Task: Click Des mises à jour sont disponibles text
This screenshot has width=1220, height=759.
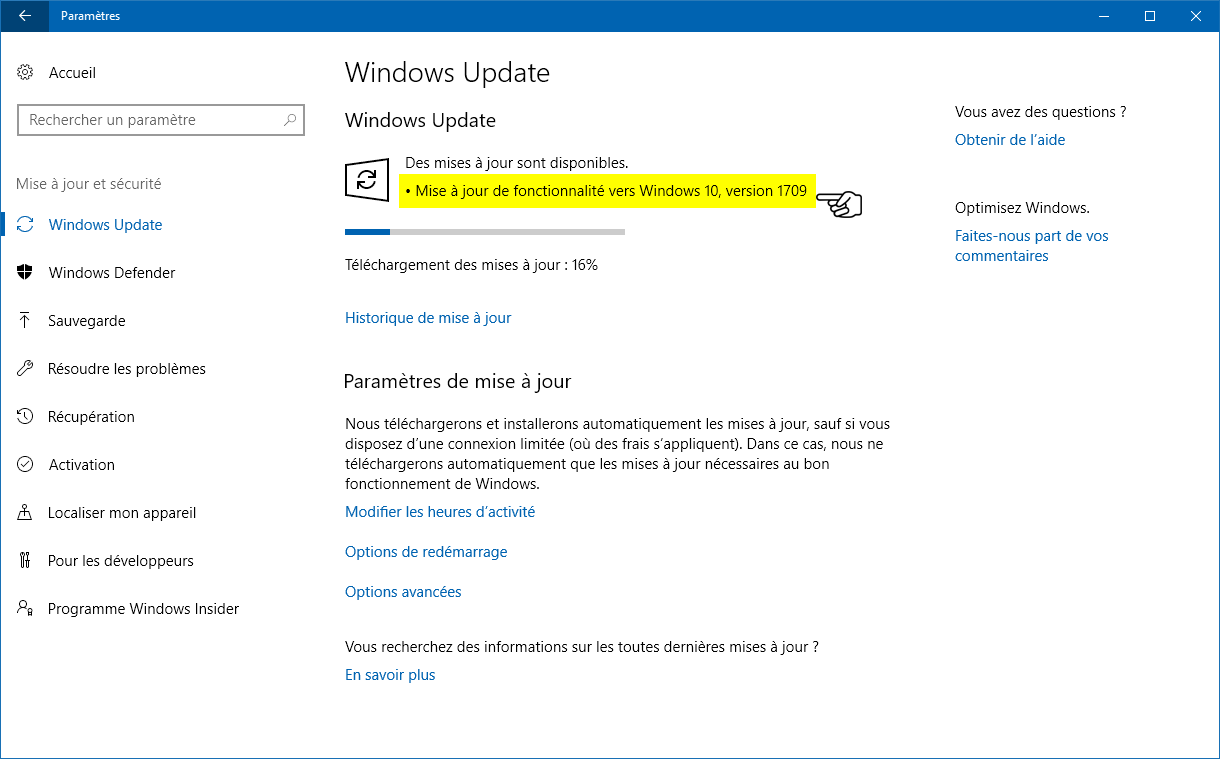Action: click(x=517, y=162)
